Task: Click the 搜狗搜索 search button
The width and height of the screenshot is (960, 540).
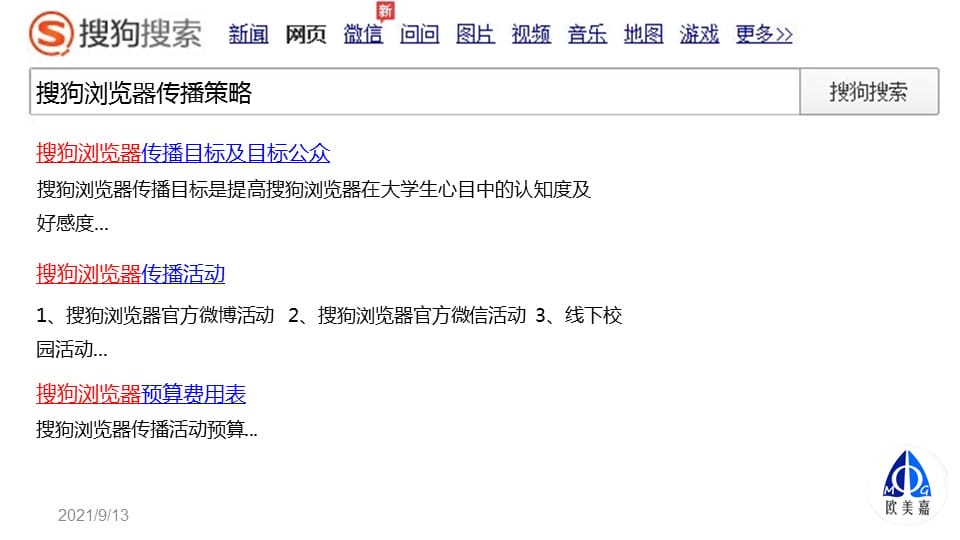Action: pyautogui.click(x=869, y=92)
